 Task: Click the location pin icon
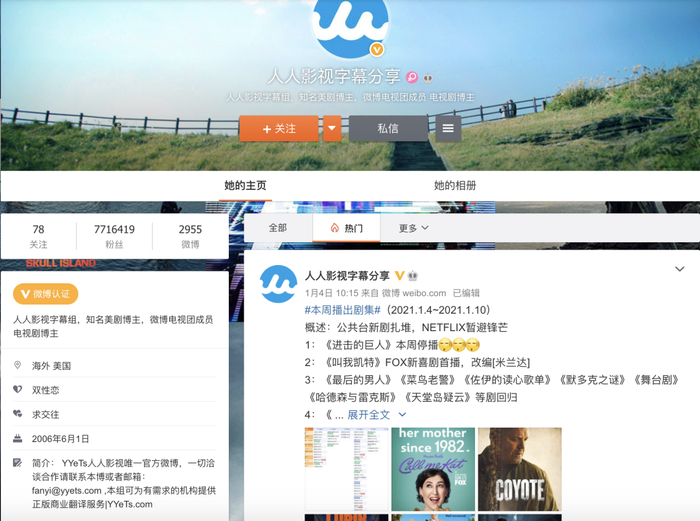coord(17,365)
